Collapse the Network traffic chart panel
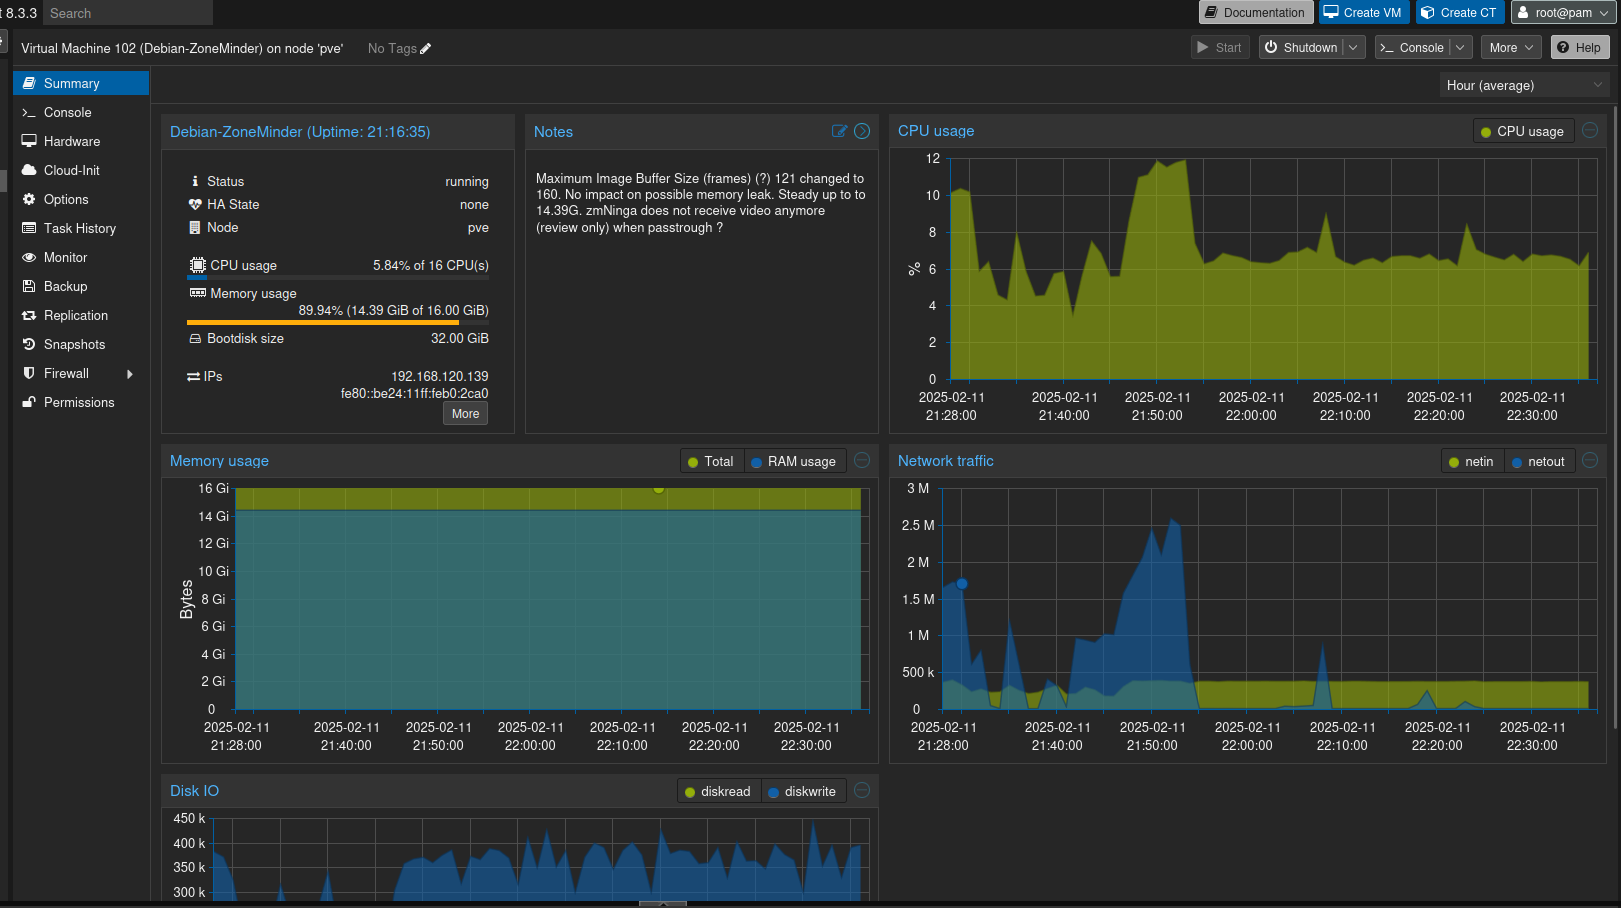The height and width of the screenshot is (908, 1621). pyautogui.click(x=1590, y=460)
